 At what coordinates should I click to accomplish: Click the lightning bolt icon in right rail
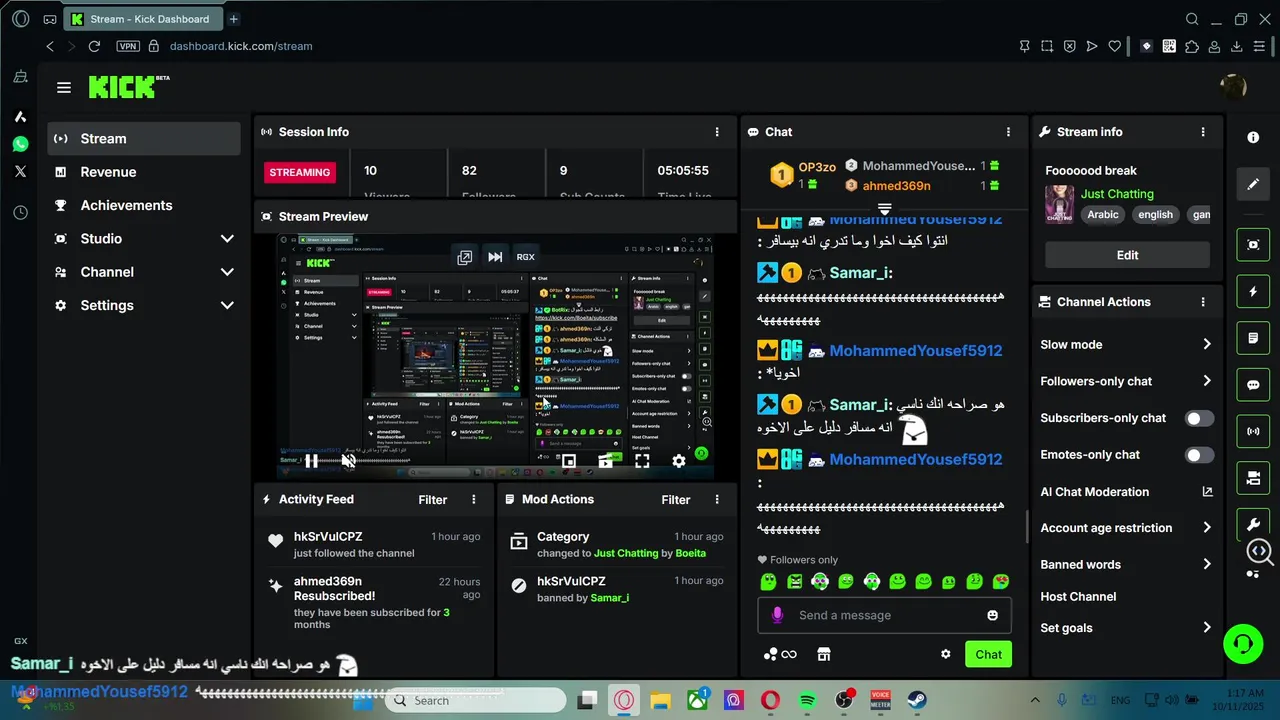point(1253,292)
